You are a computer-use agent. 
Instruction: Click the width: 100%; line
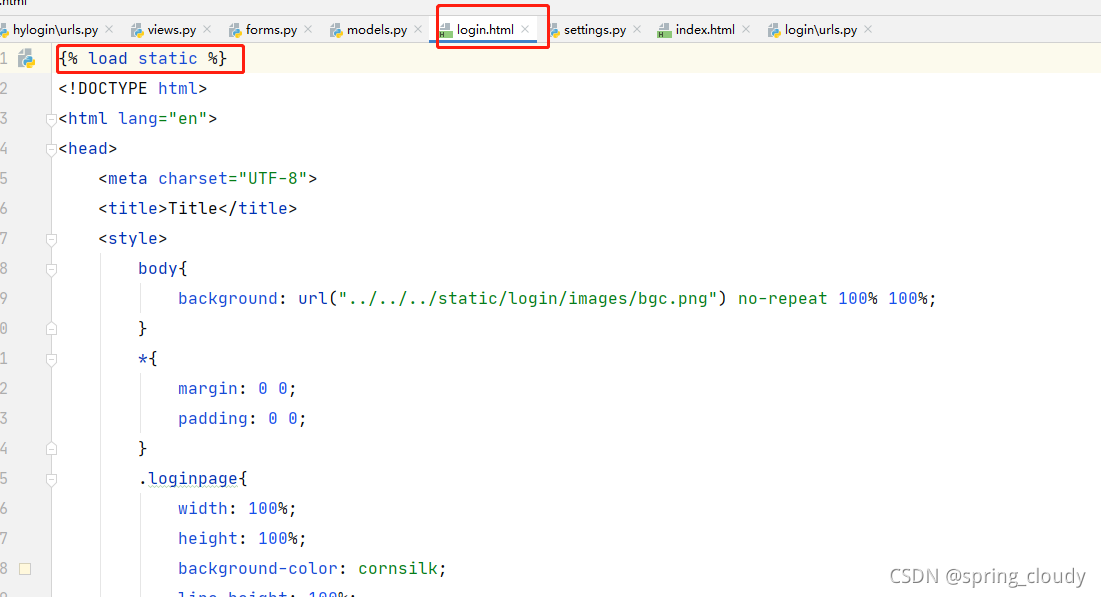[x=237, y=509]
